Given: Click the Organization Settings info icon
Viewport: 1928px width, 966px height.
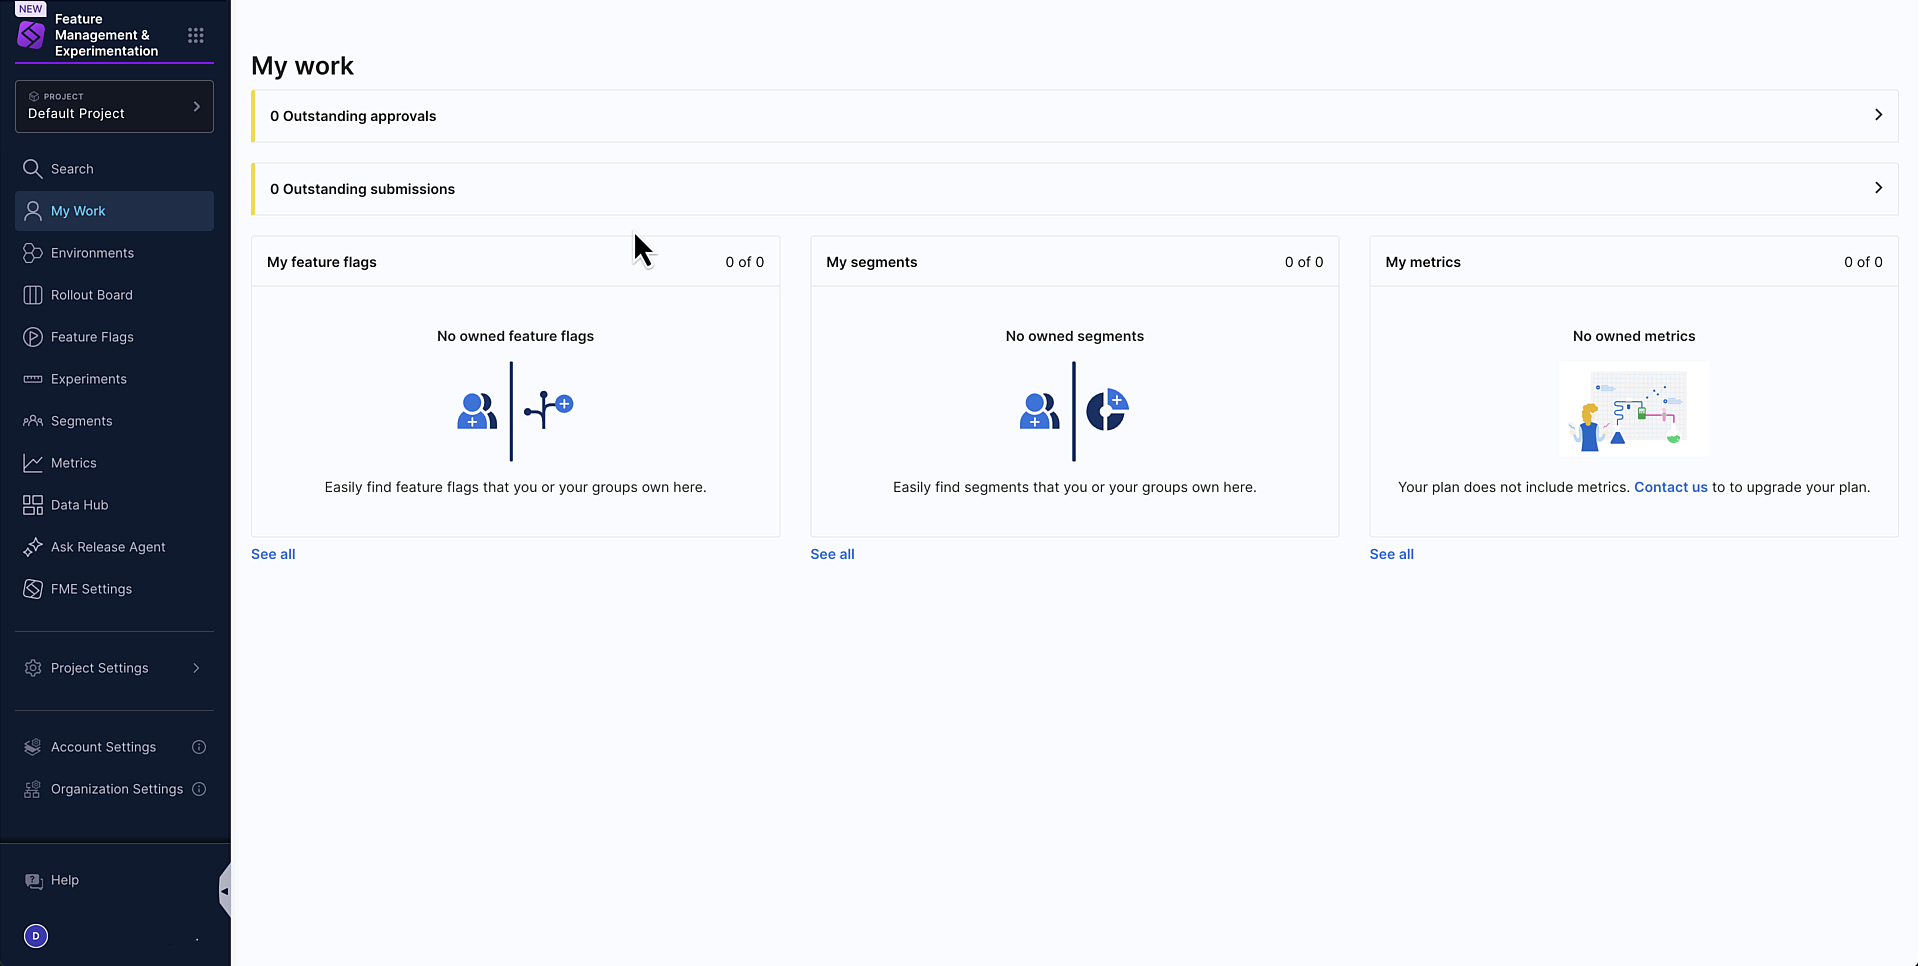Looking at the screenshot, I should [199, 789].
